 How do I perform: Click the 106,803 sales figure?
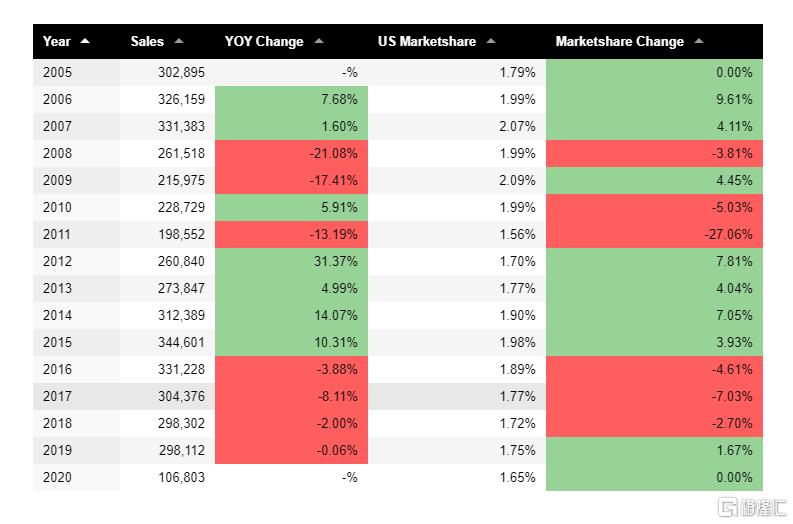coord(181,477)
